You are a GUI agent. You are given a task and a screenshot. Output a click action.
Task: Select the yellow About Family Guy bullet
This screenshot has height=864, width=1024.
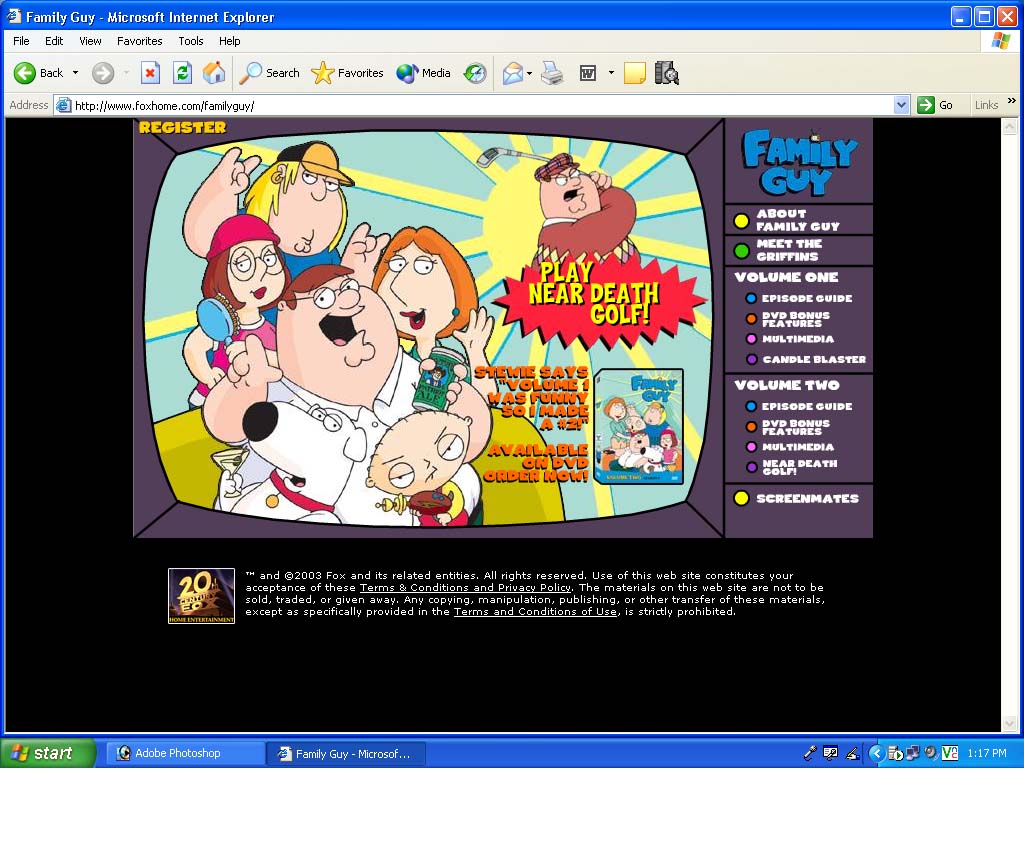[x=741, y=221]
